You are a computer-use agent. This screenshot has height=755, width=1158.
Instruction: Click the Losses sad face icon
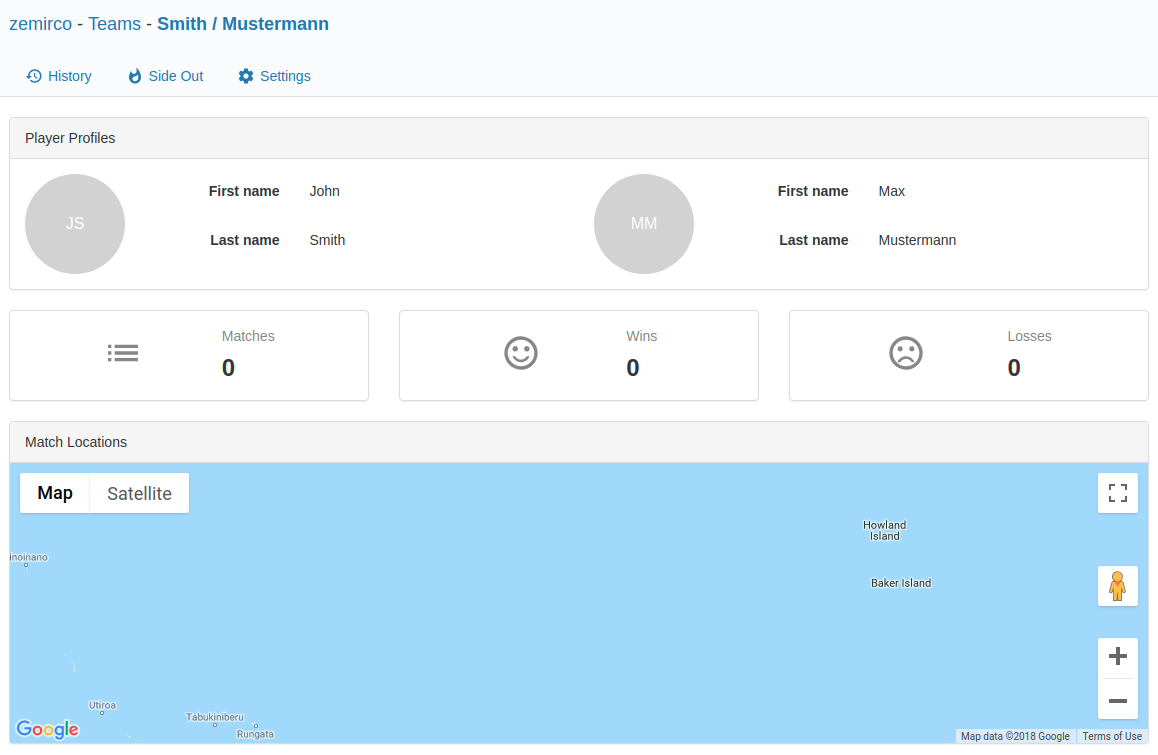pyautogui.click(x=906, y=353)
